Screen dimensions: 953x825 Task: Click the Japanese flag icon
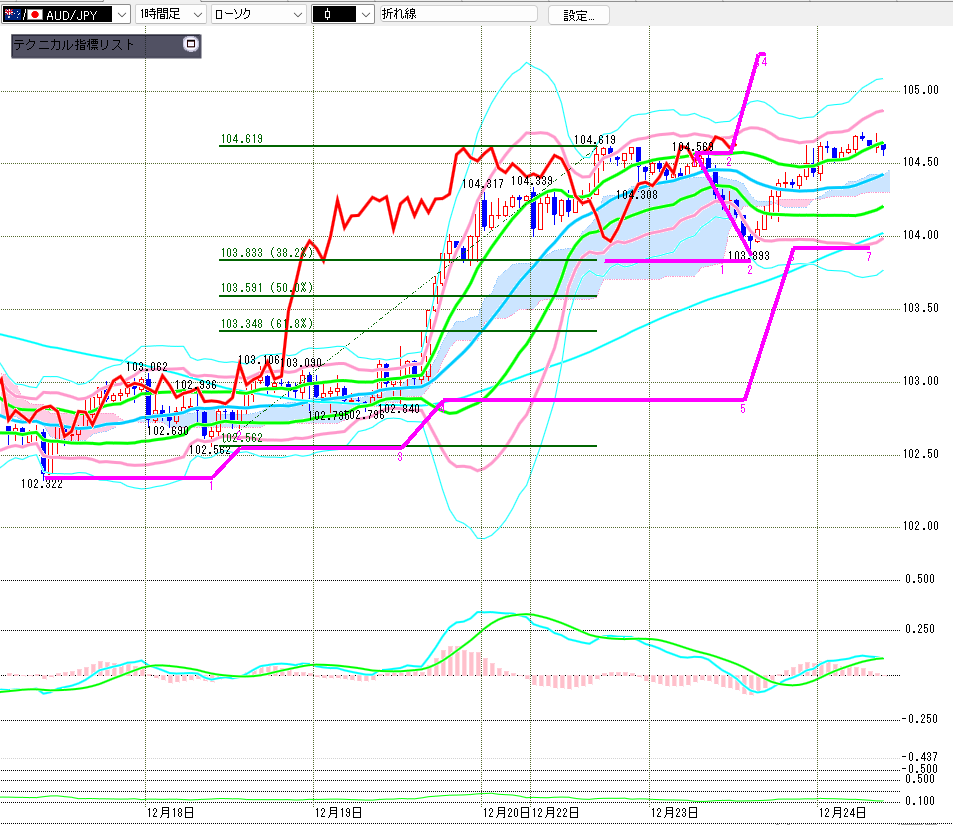(x=34, y=15)
